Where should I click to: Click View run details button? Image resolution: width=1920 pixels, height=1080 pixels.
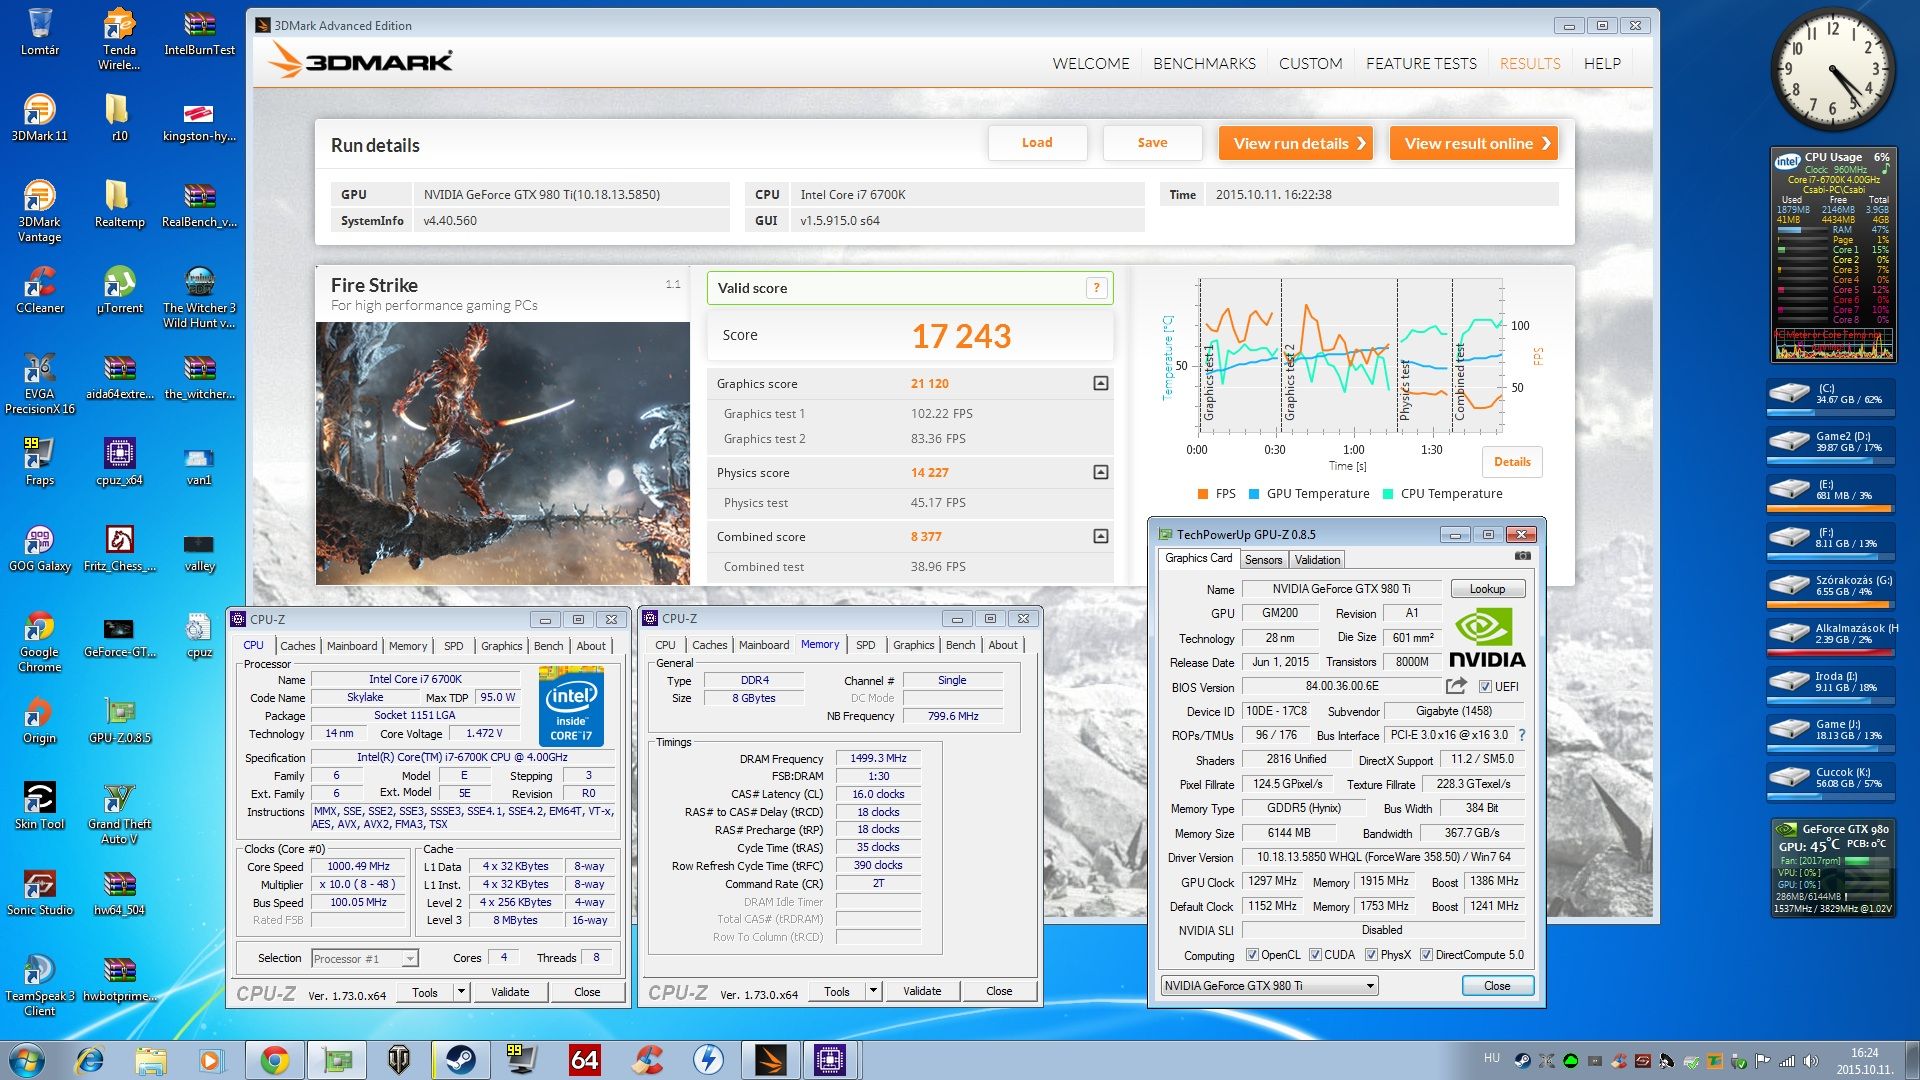click(x=1295, y=143)
